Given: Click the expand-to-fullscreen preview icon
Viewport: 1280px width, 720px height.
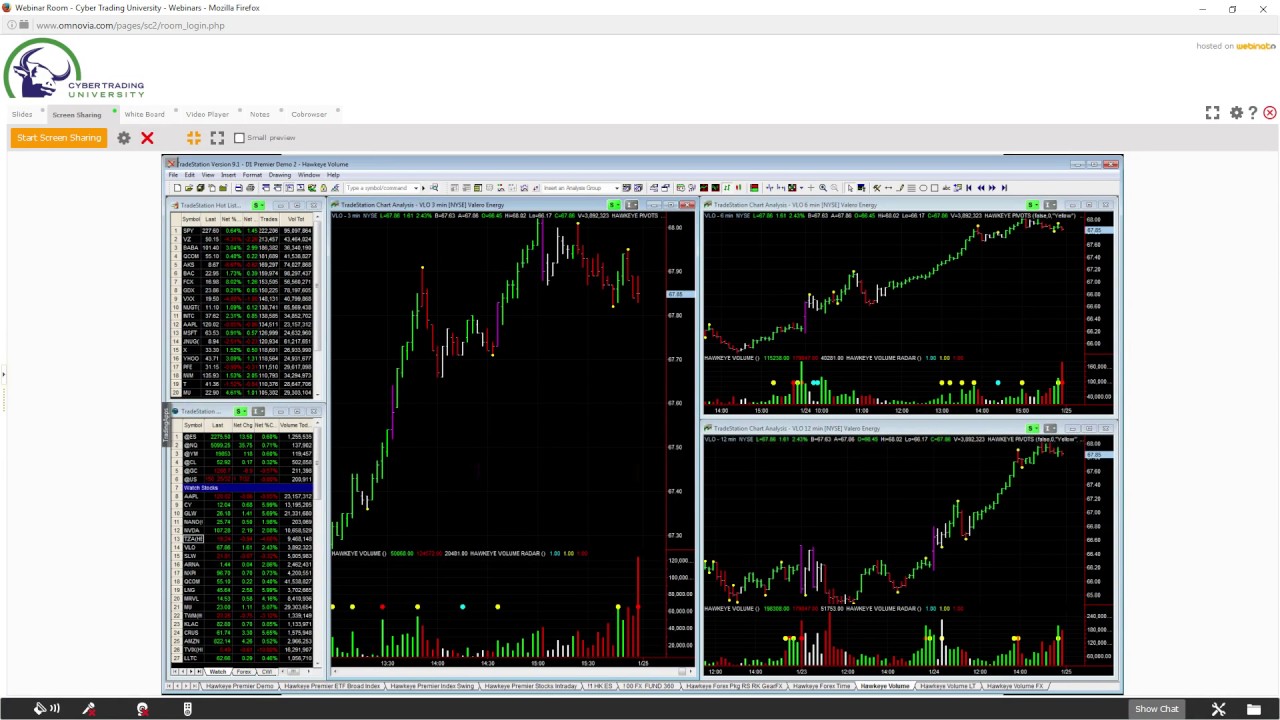Looking at the screenshot, I should point(217,138).
